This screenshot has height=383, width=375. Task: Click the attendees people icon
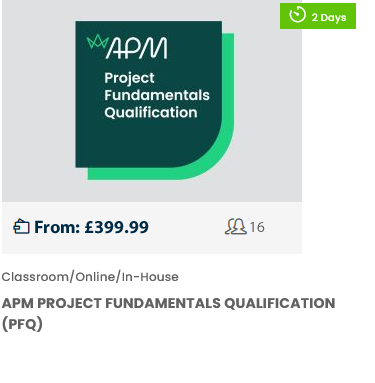pyautogui.click(x=236, y=227)
